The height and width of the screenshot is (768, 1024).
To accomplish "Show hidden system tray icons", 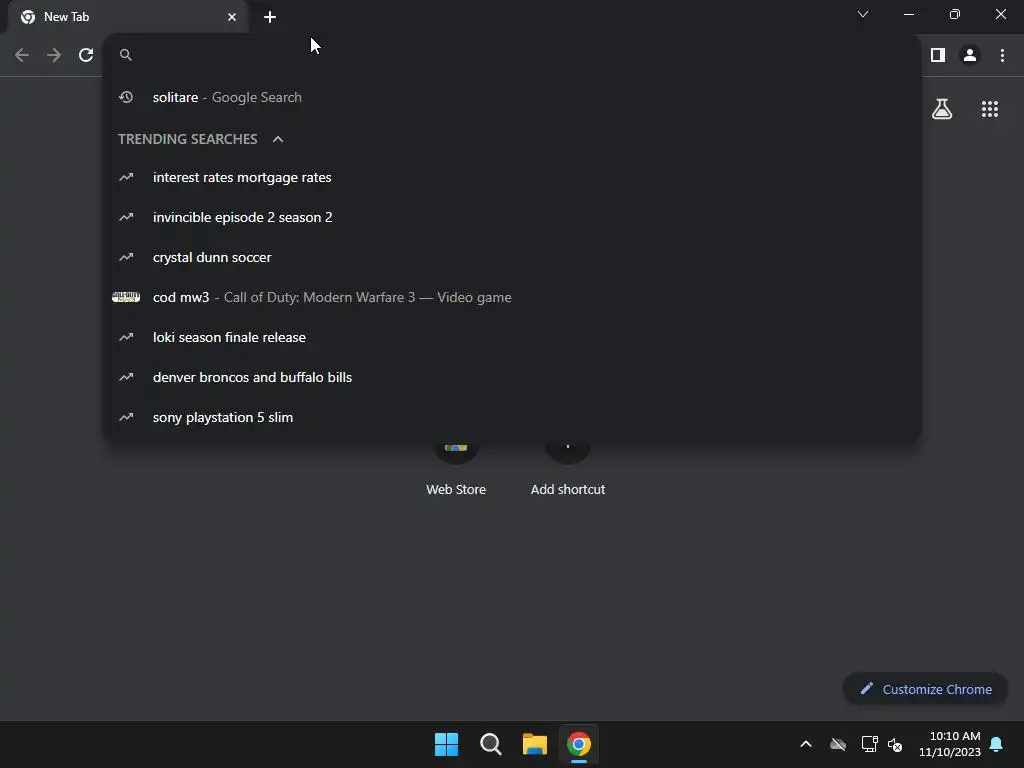I will click(x=806, y=744).
